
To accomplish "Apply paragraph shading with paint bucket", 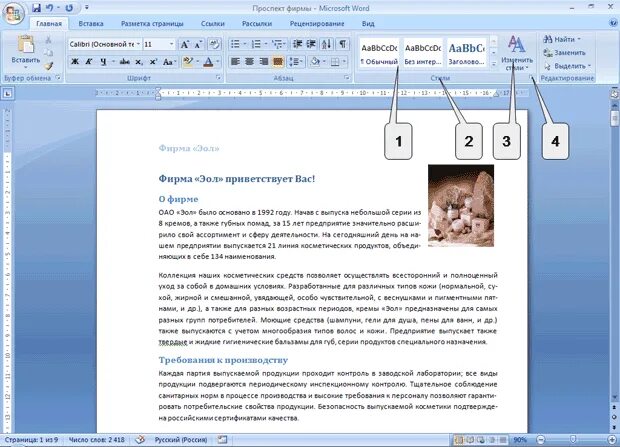I will (x=315, y=62).
